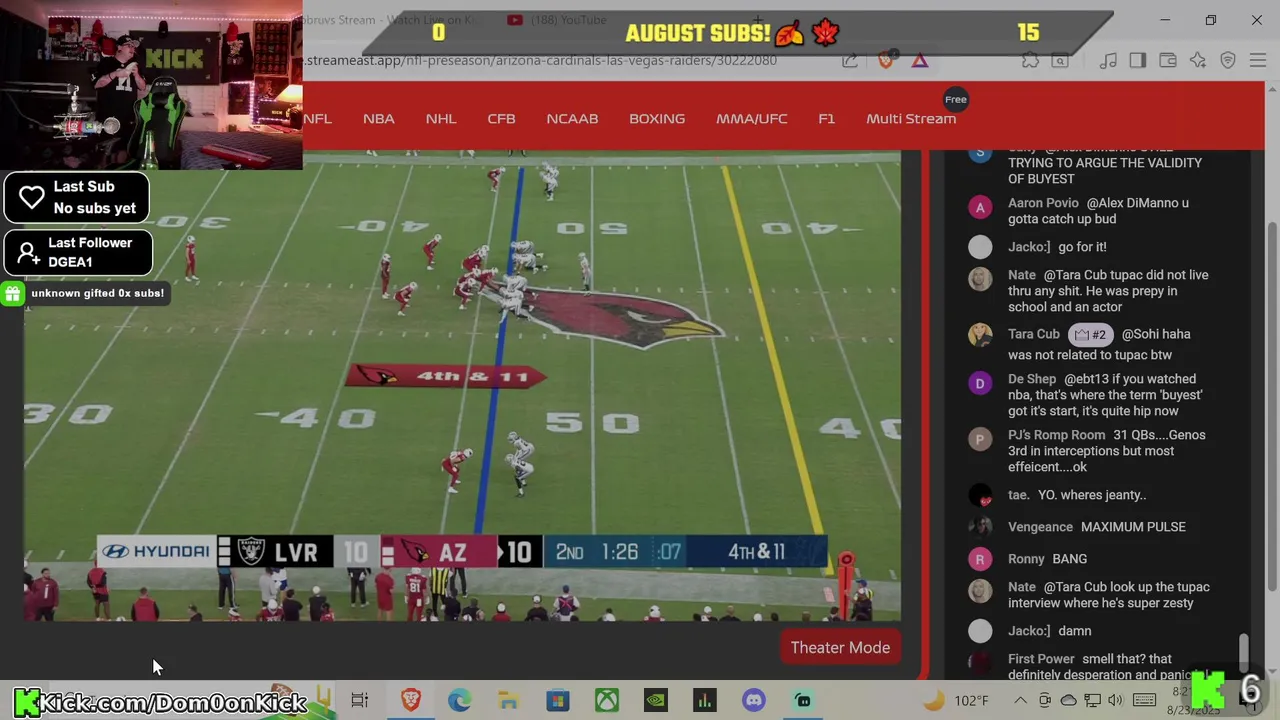Viewport: 1280px width, 720px height.
Task: Open Microsoft Store from taskbar
Action: (557, 700)
